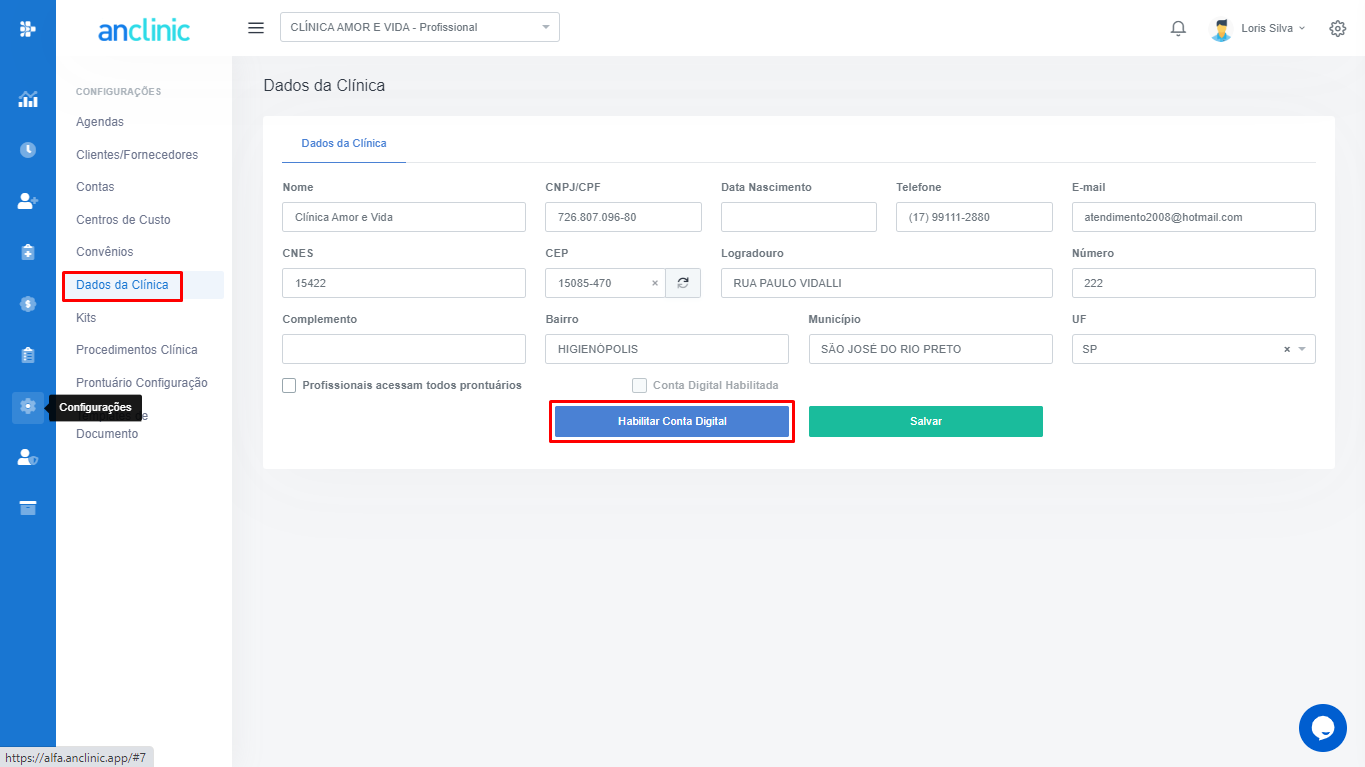The height and width of the screenshot is (767, 1365).
Task: Click the CNES input field
Action: tap(404, 283)
